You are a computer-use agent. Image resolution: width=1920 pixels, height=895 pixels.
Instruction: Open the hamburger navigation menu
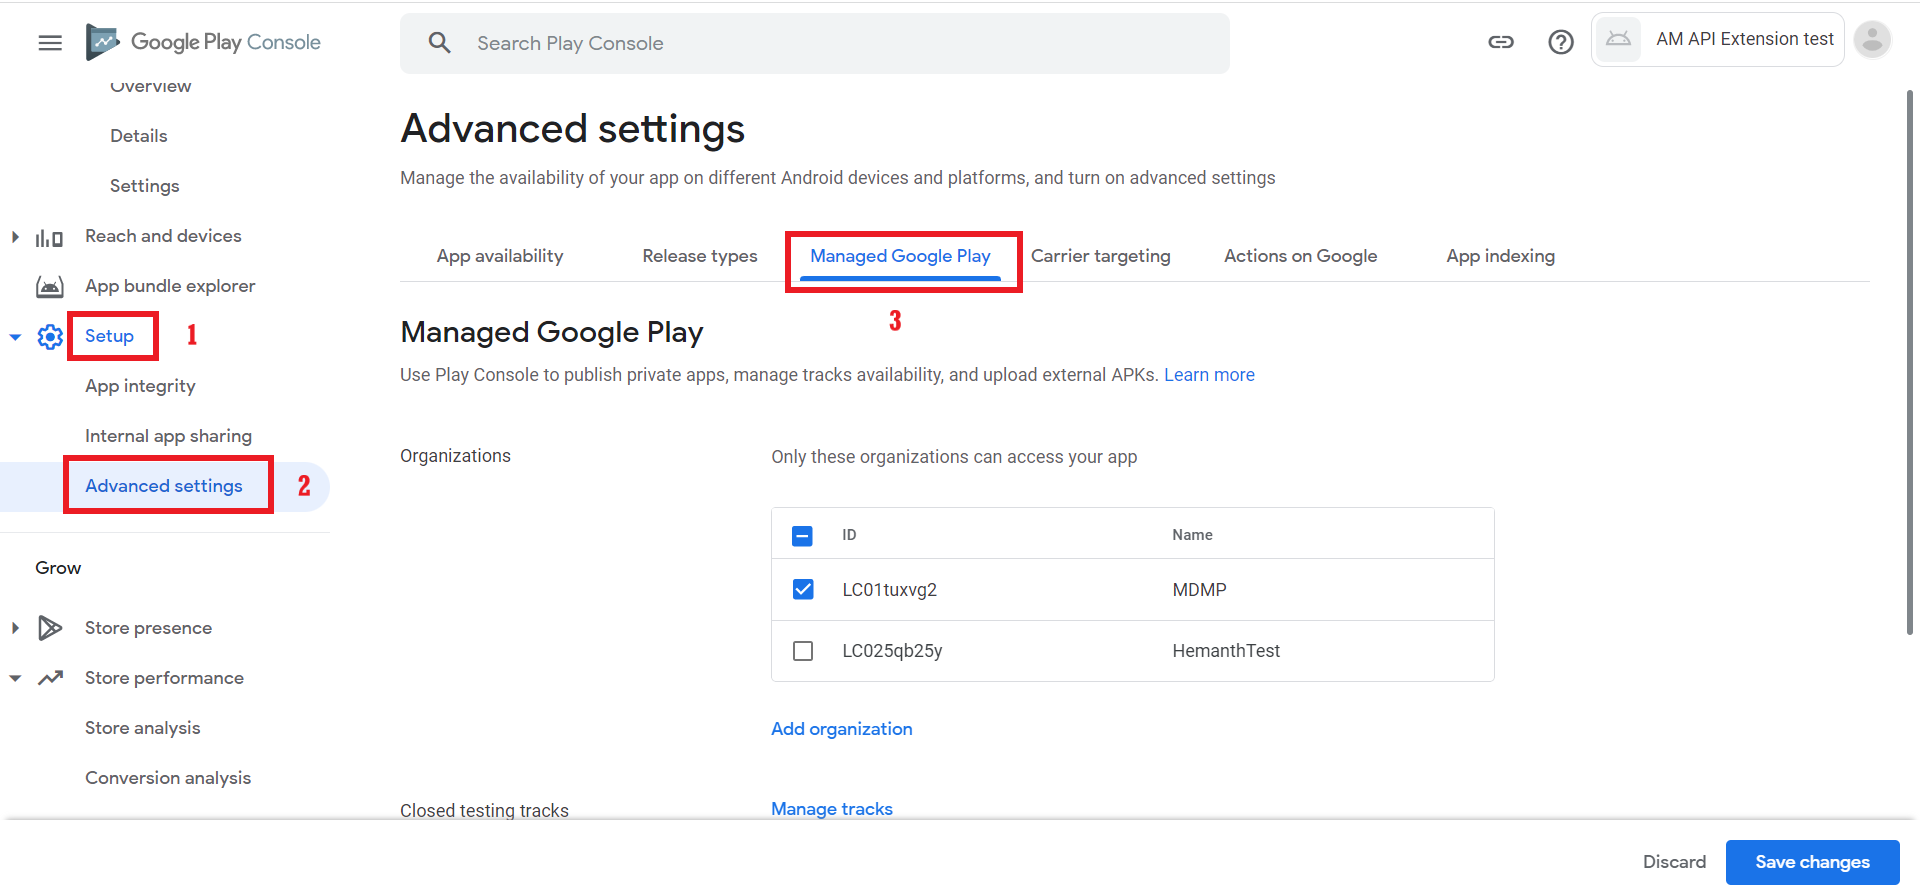pyautogui.click(x=50, y=43)
